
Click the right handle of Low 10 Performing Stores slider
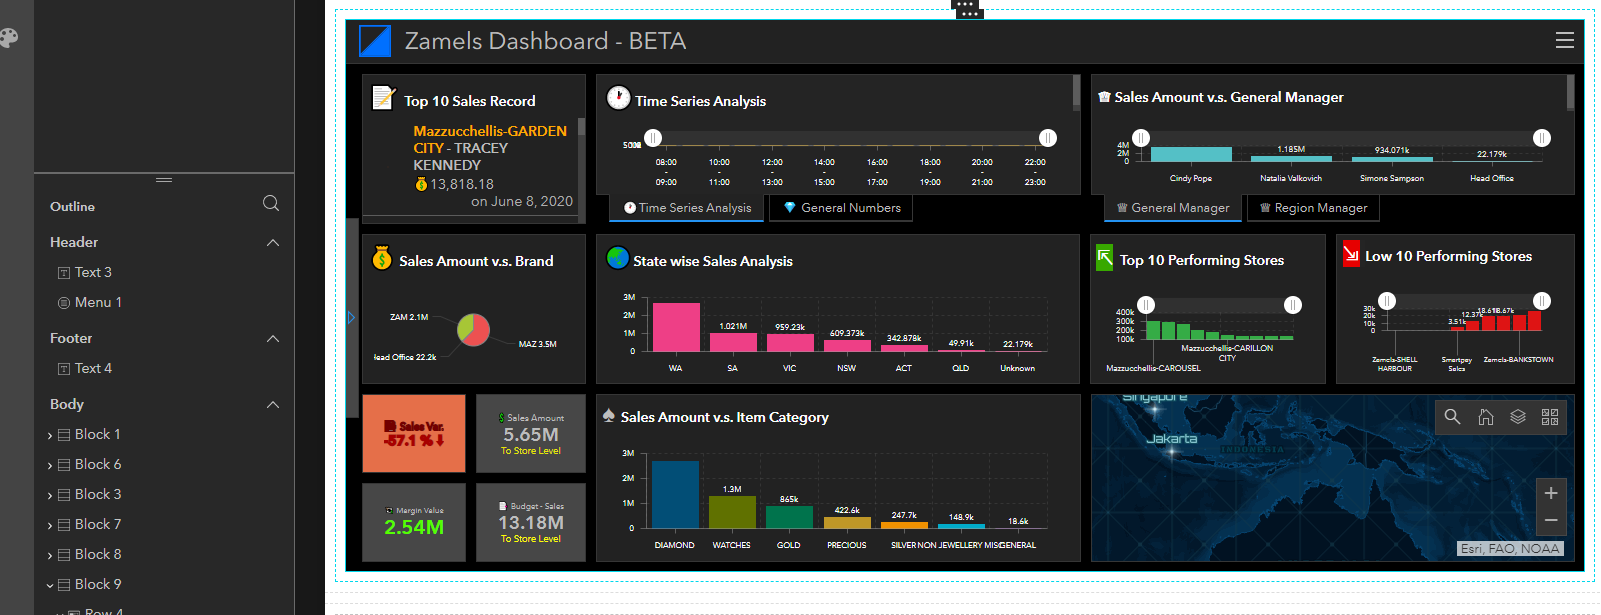click(1542, 301)
